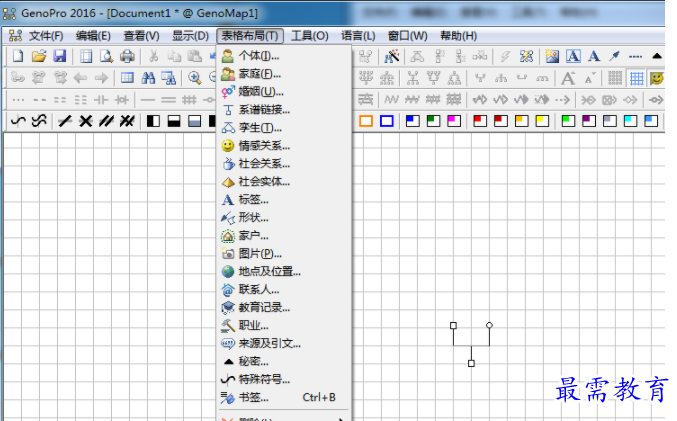Click the scissors cut icon
This screenshot has width=677, height=421.
(x=153, y=56)
